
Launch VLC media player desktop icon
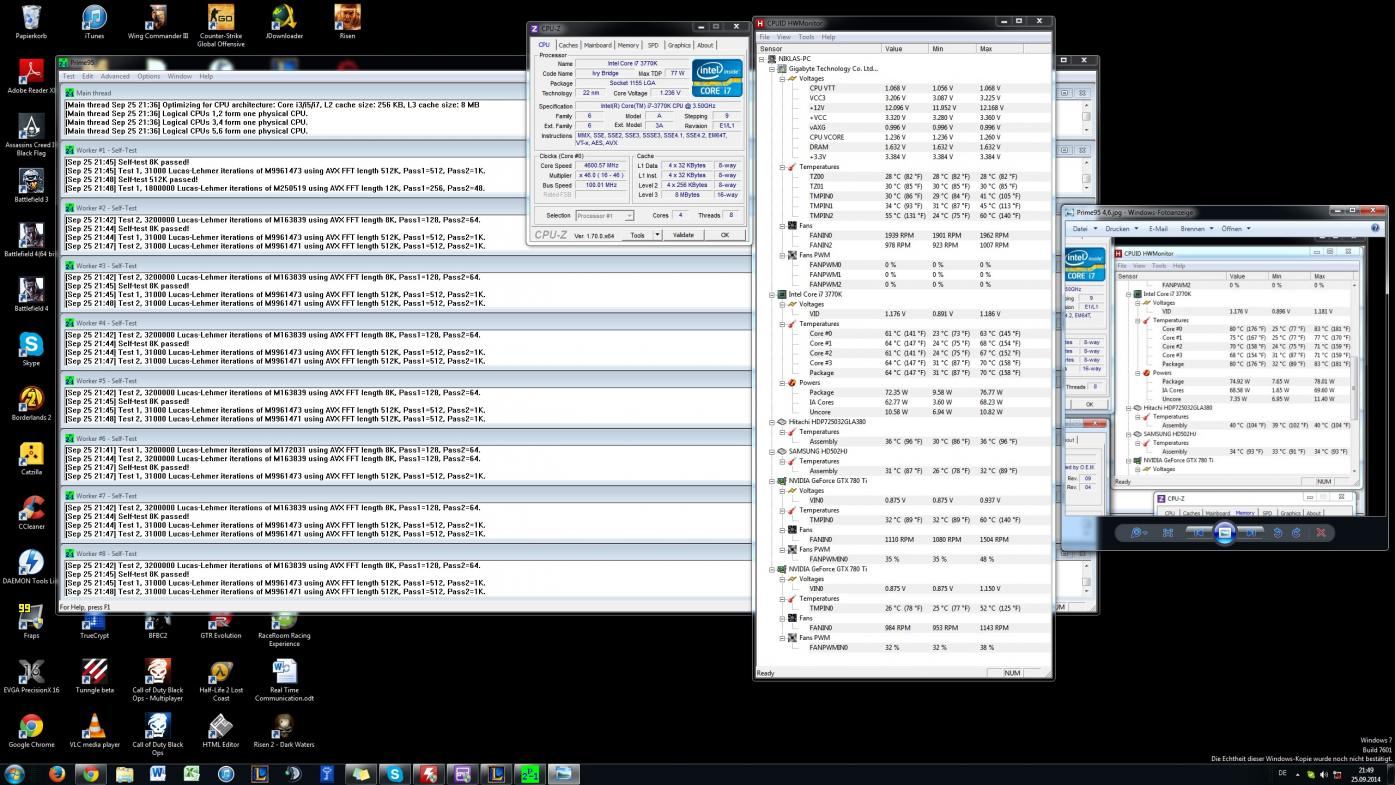(x=94, y=730)
